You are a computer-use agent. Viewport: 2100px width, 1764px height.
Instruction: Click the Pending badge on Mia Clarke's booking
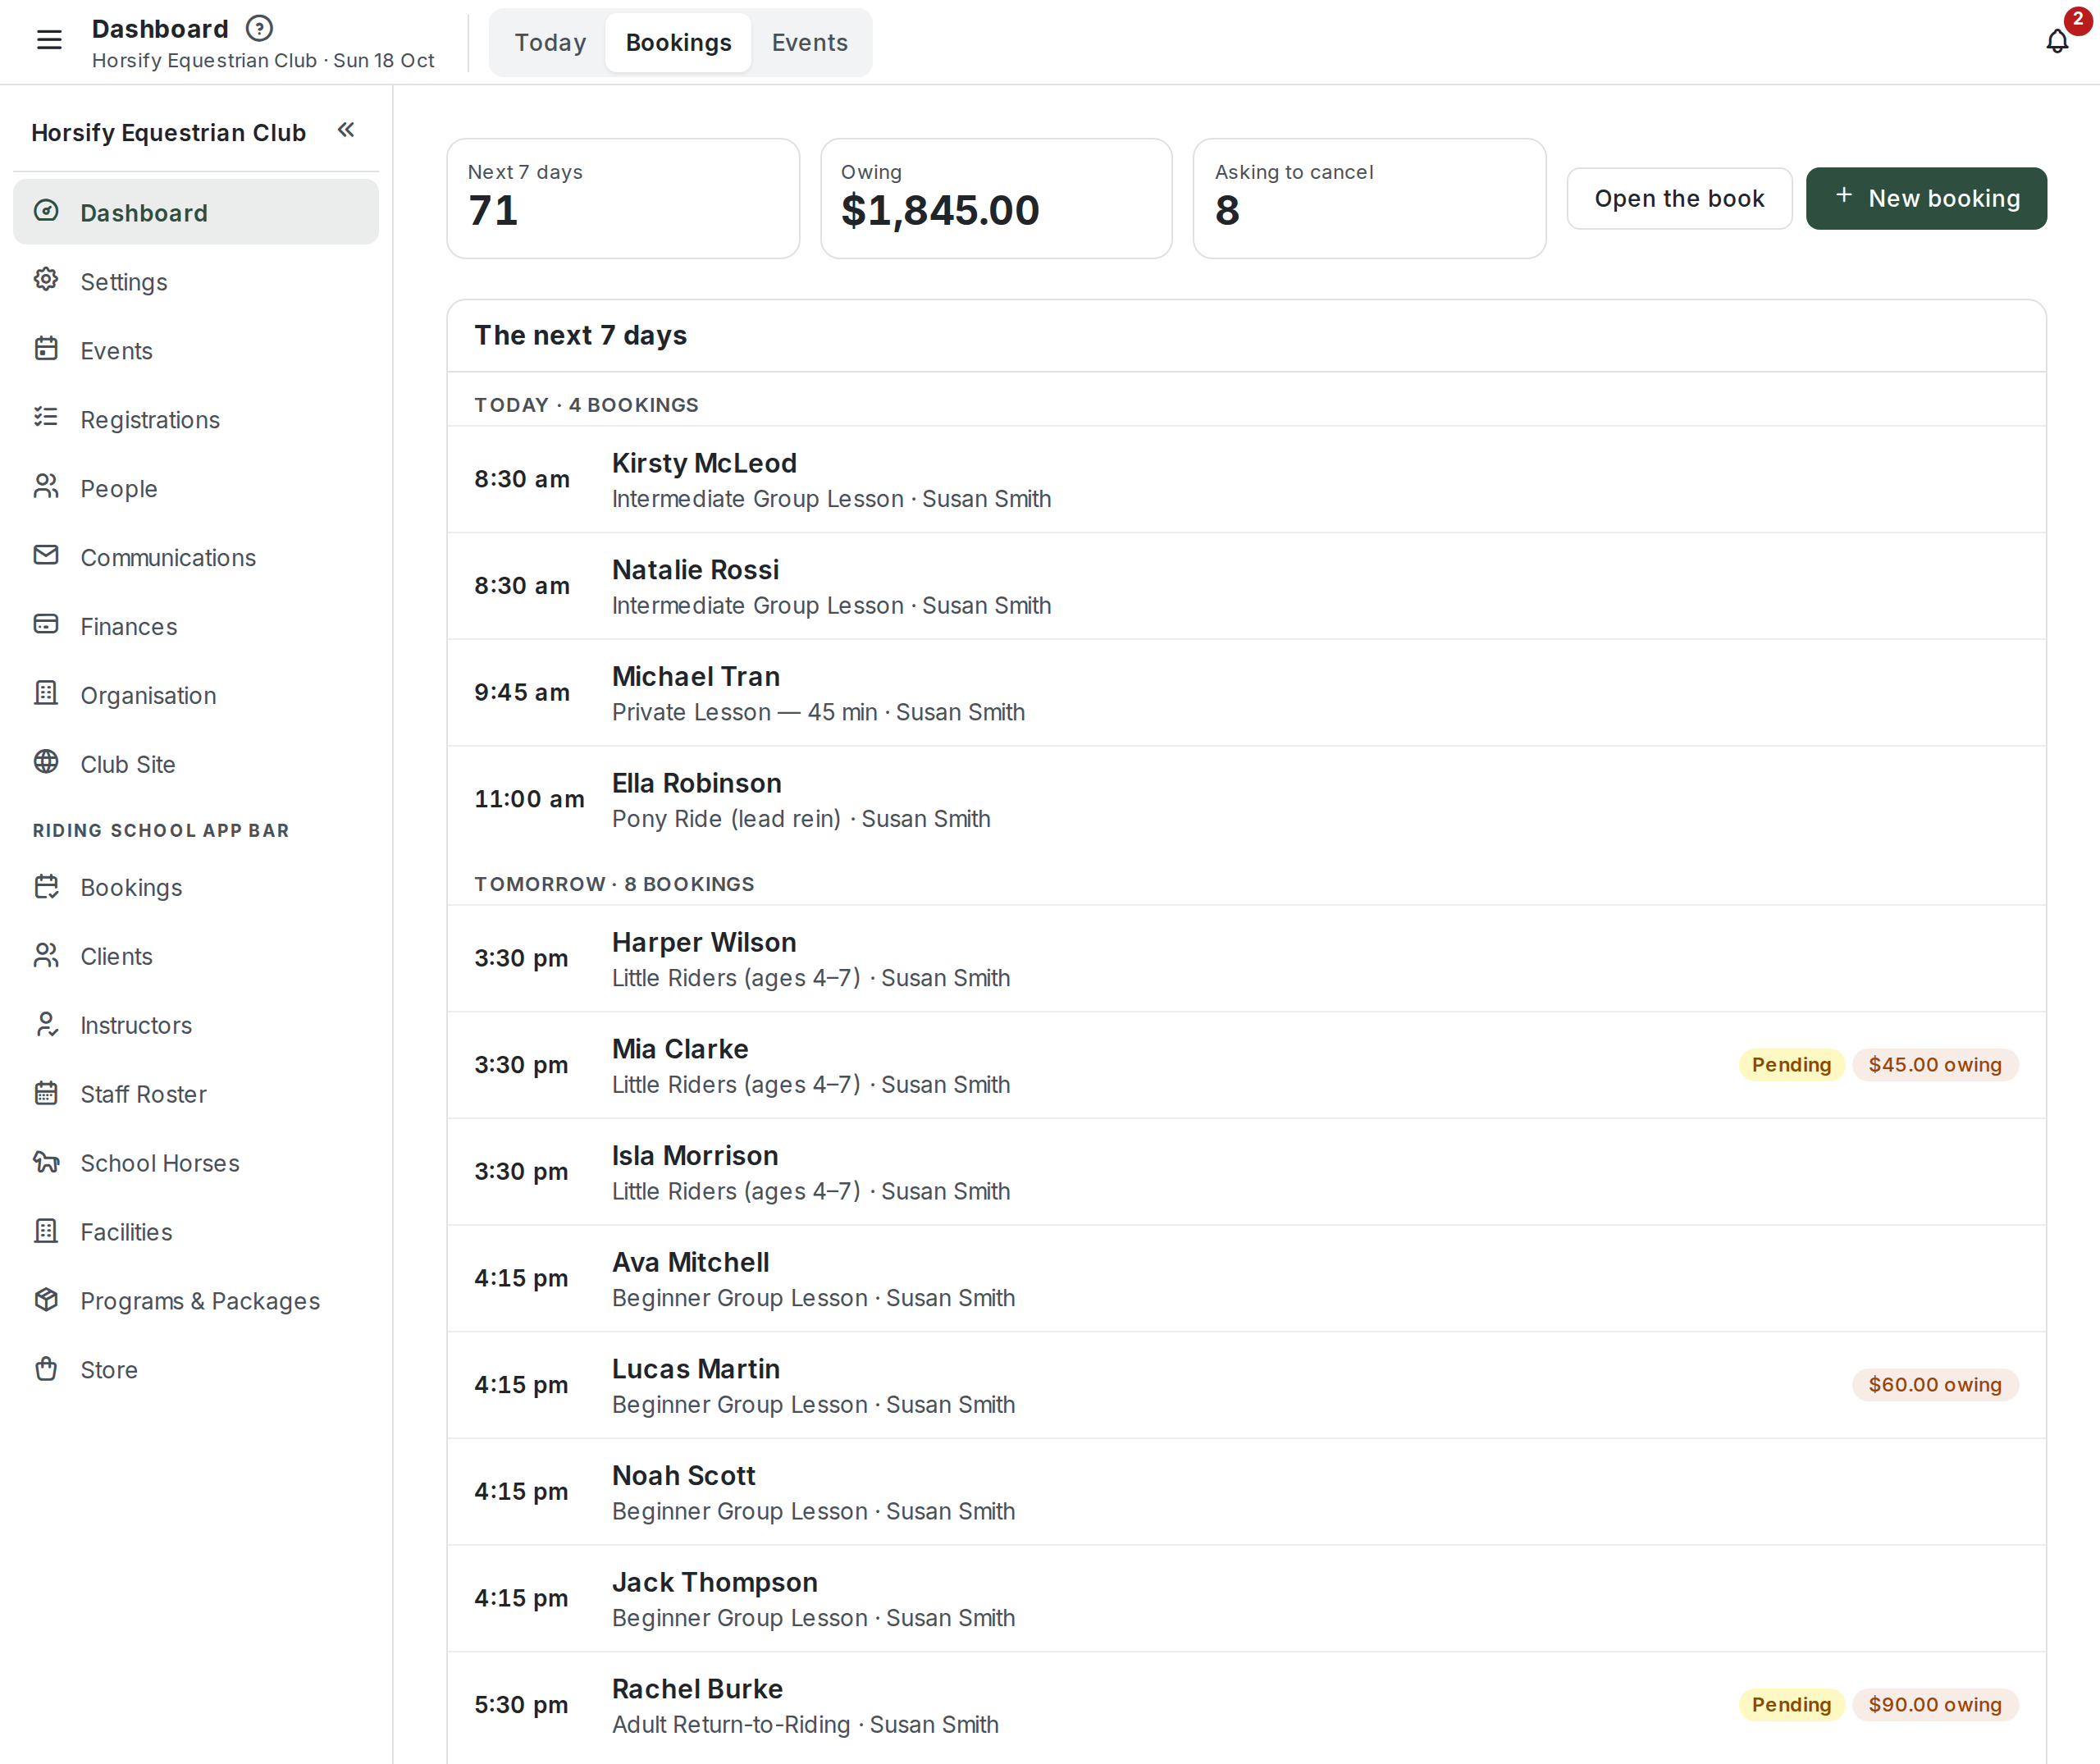pos(1791,1065)
